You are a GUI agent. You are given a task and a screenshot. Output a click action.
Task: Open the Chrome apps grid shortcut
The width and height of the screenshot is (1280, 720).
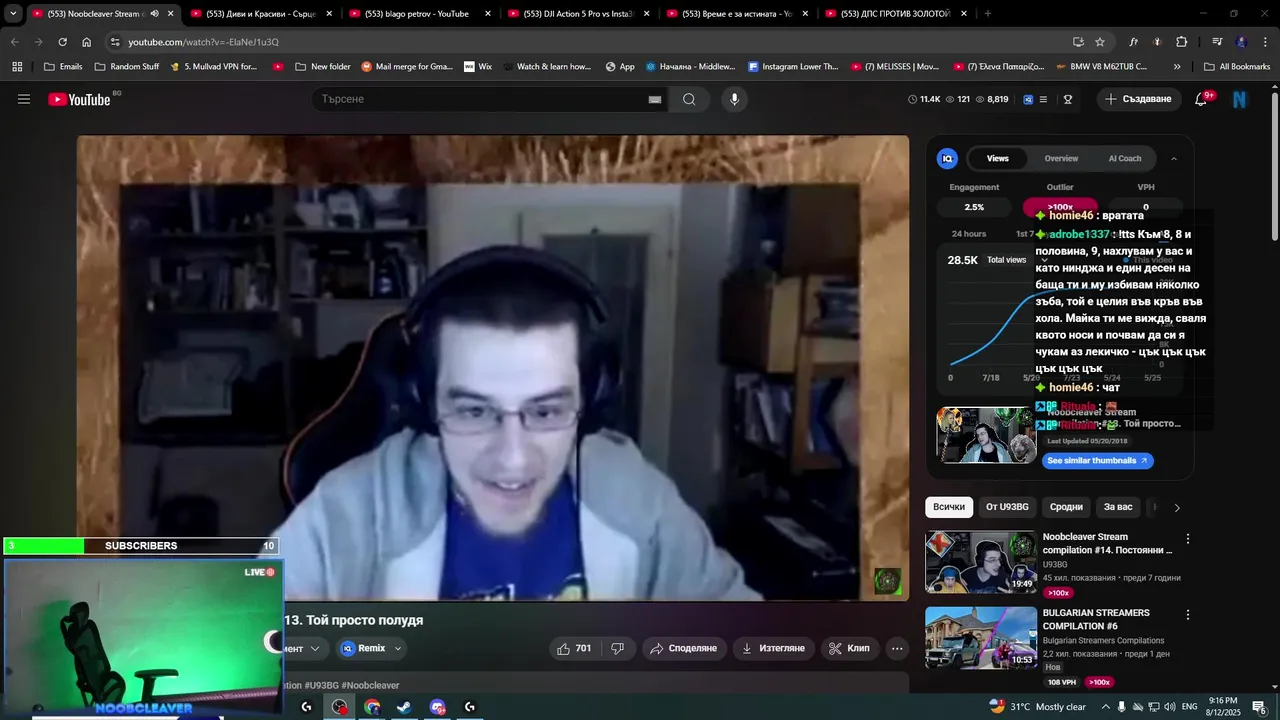tap(17, 67)
